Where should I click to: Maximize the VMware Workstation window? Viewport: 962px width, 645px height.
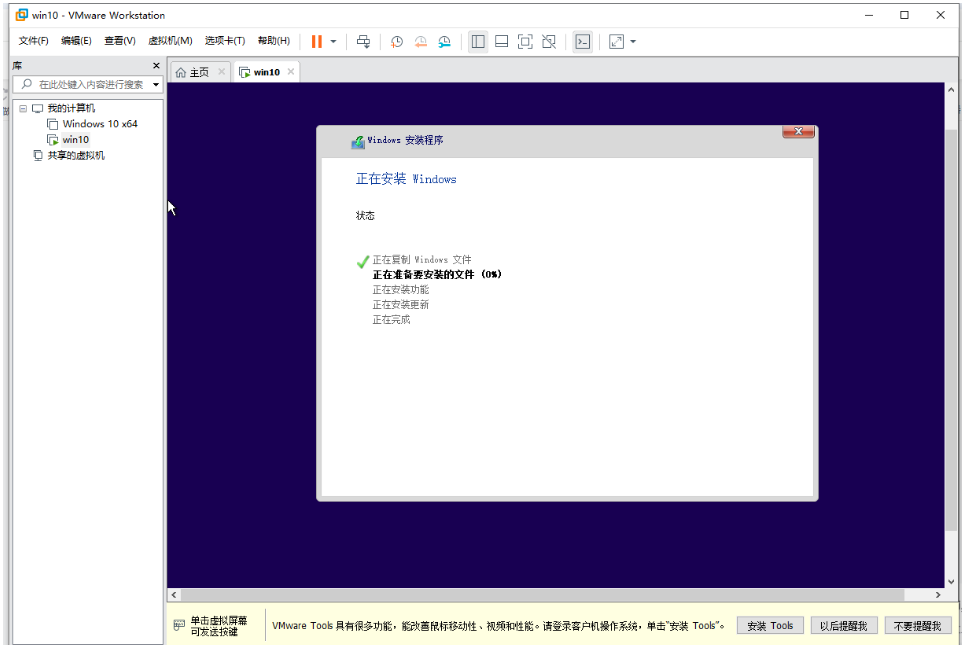click(x=904, y=15)
